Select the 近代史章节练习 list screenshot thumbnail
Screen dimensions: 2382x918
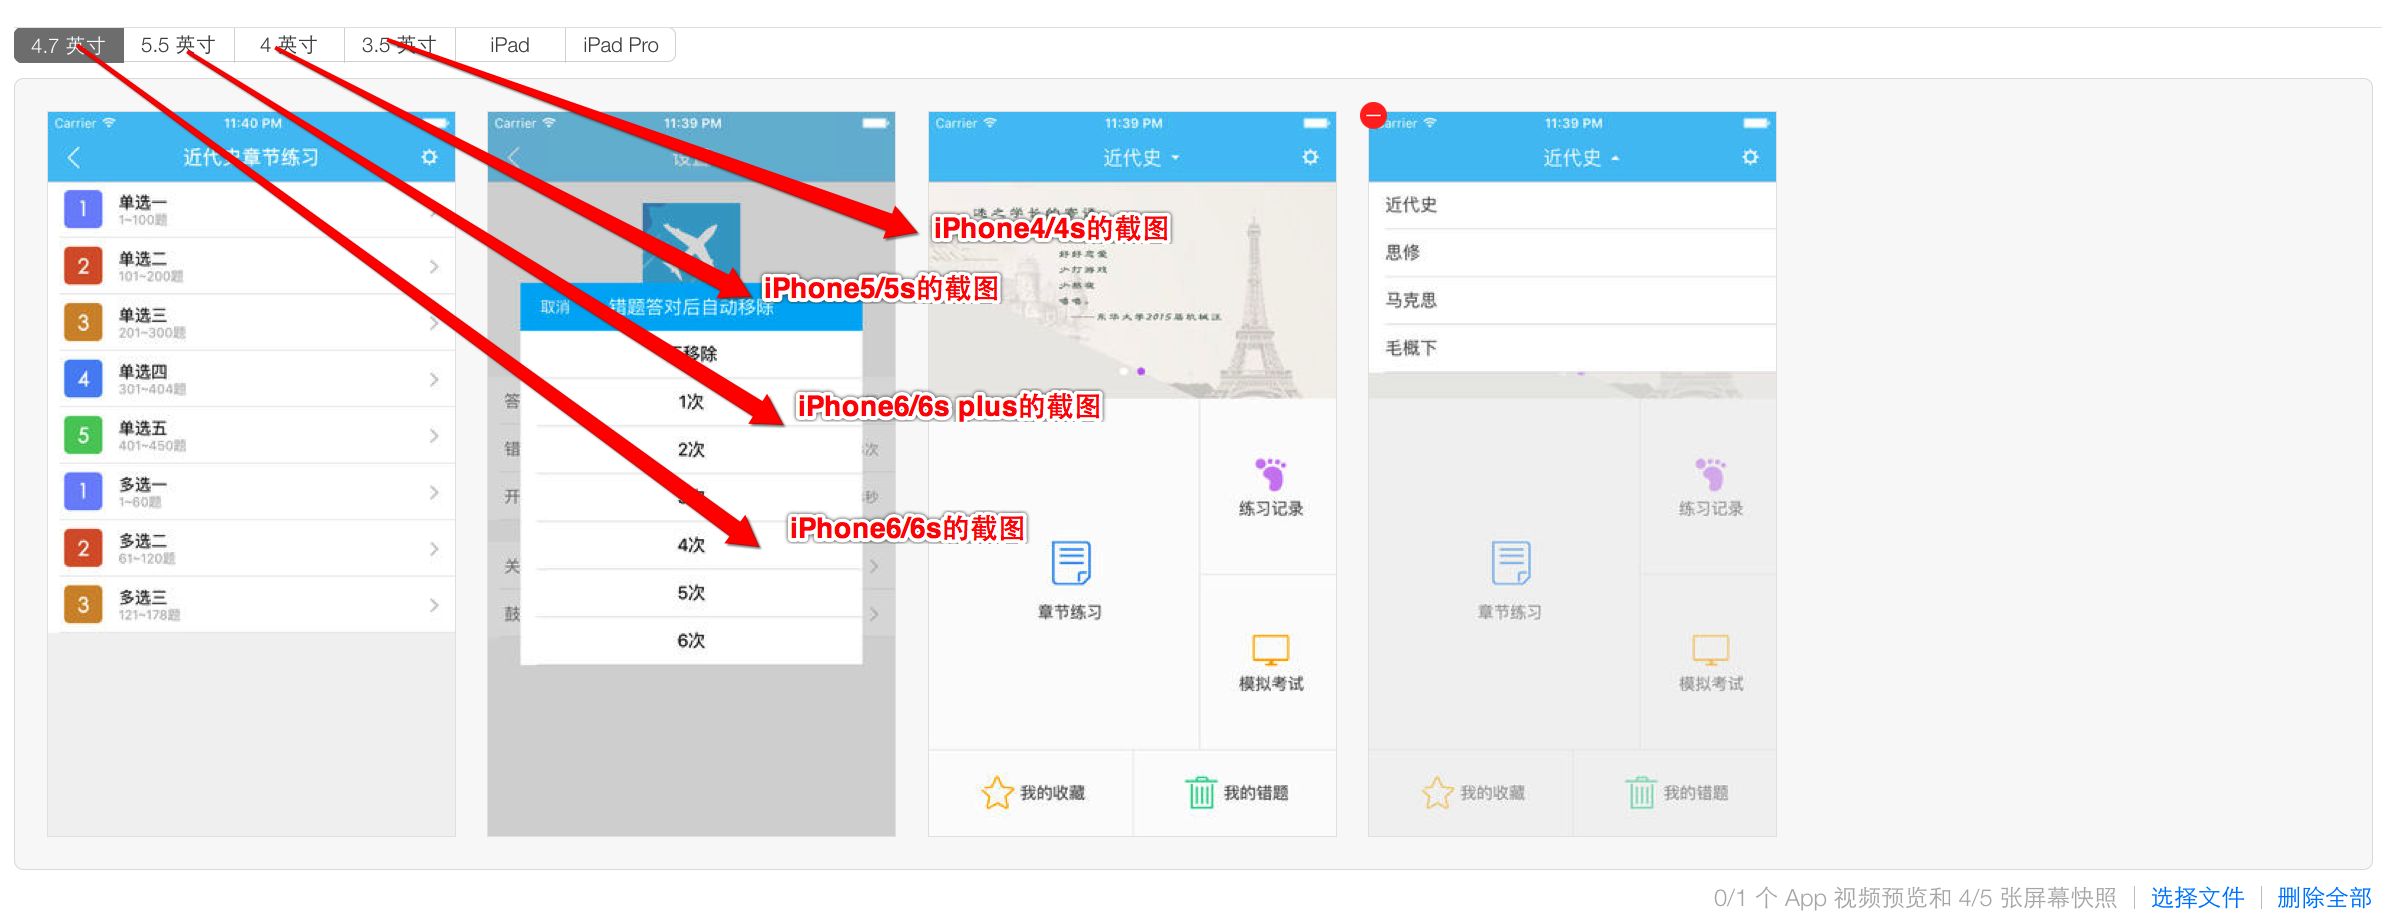tap(251, 474)
